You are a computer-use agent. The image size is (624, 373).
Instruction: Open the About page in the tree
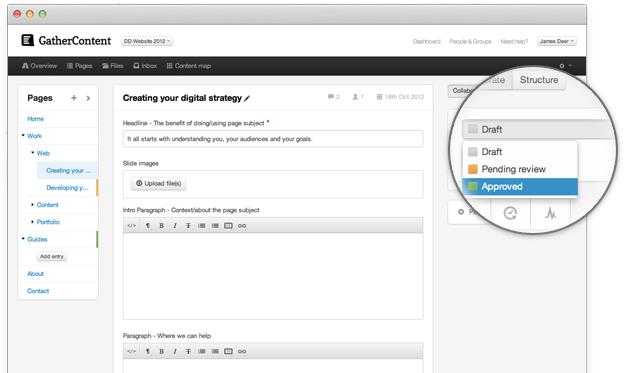(x=35, y=273)
